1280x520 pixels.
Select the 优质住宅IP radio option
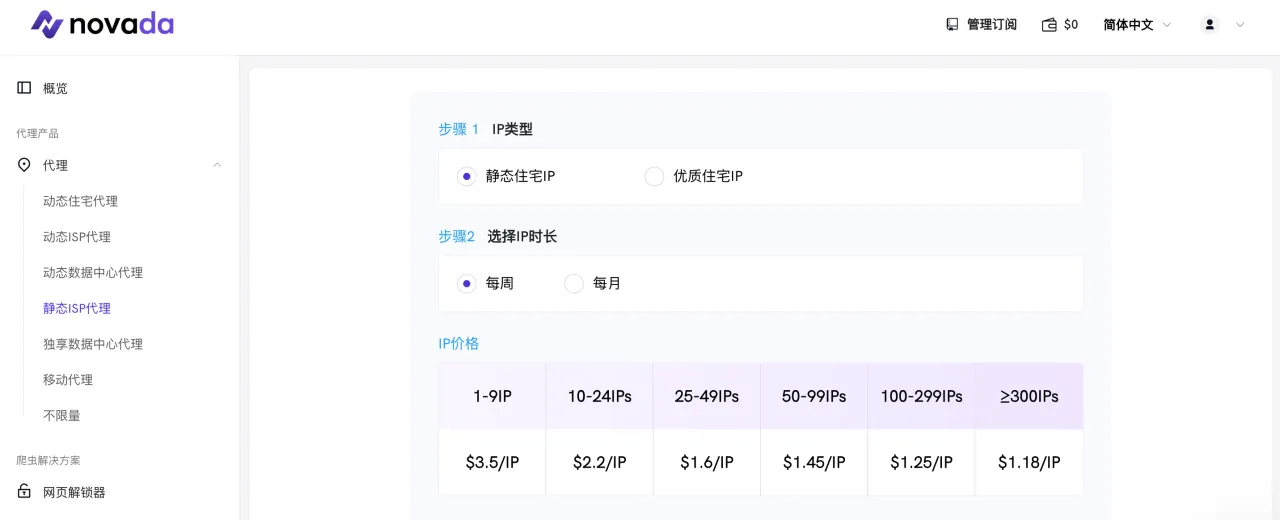click(654, 177)
